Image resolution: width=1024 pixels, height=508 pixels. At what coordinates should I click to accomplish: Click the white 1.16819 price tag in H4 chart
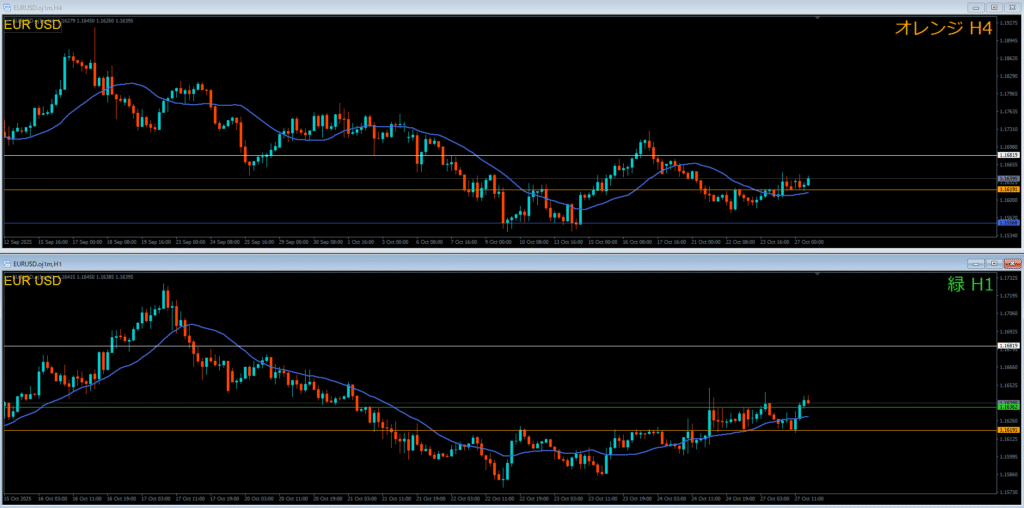tap(1008, 156)
